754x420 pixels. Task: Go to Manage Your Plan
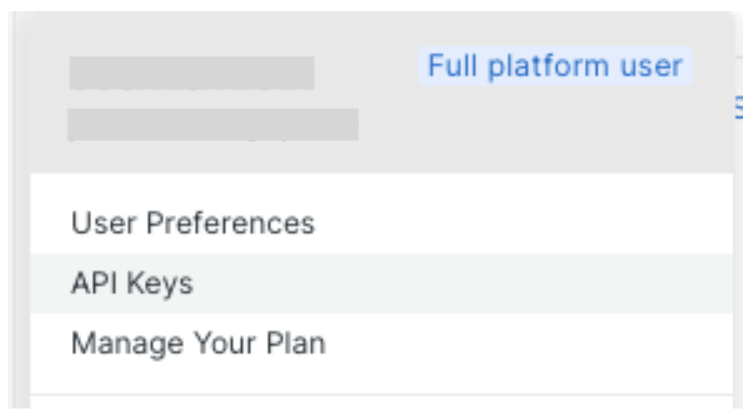click(198, 344)
